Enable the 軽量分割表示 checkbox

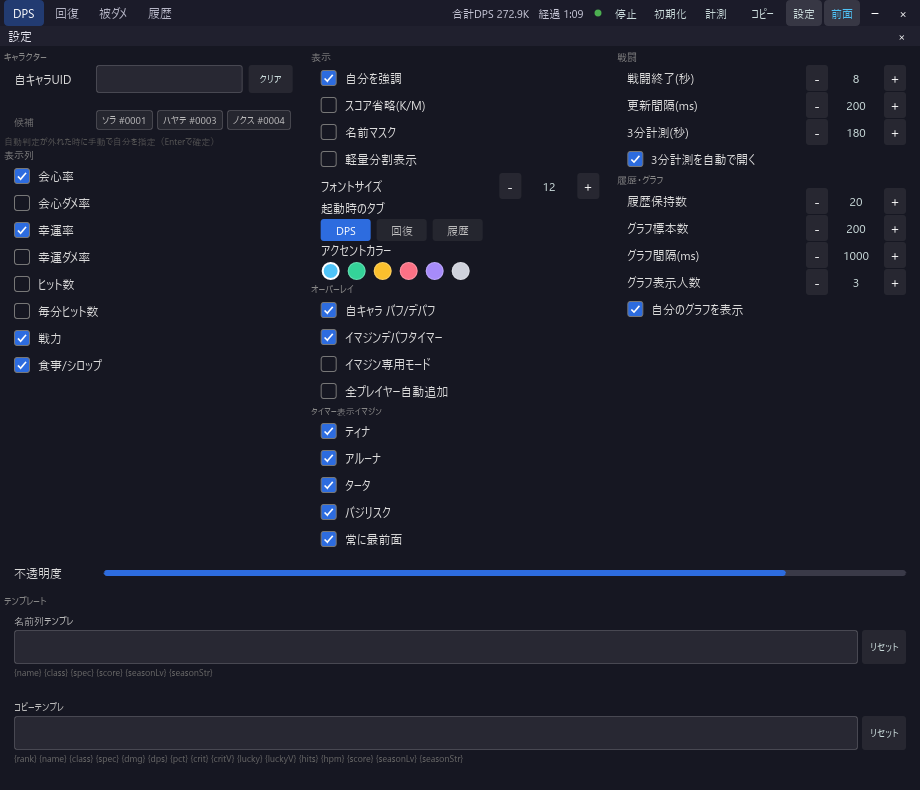pyautogui.click(x=329, y=159)
